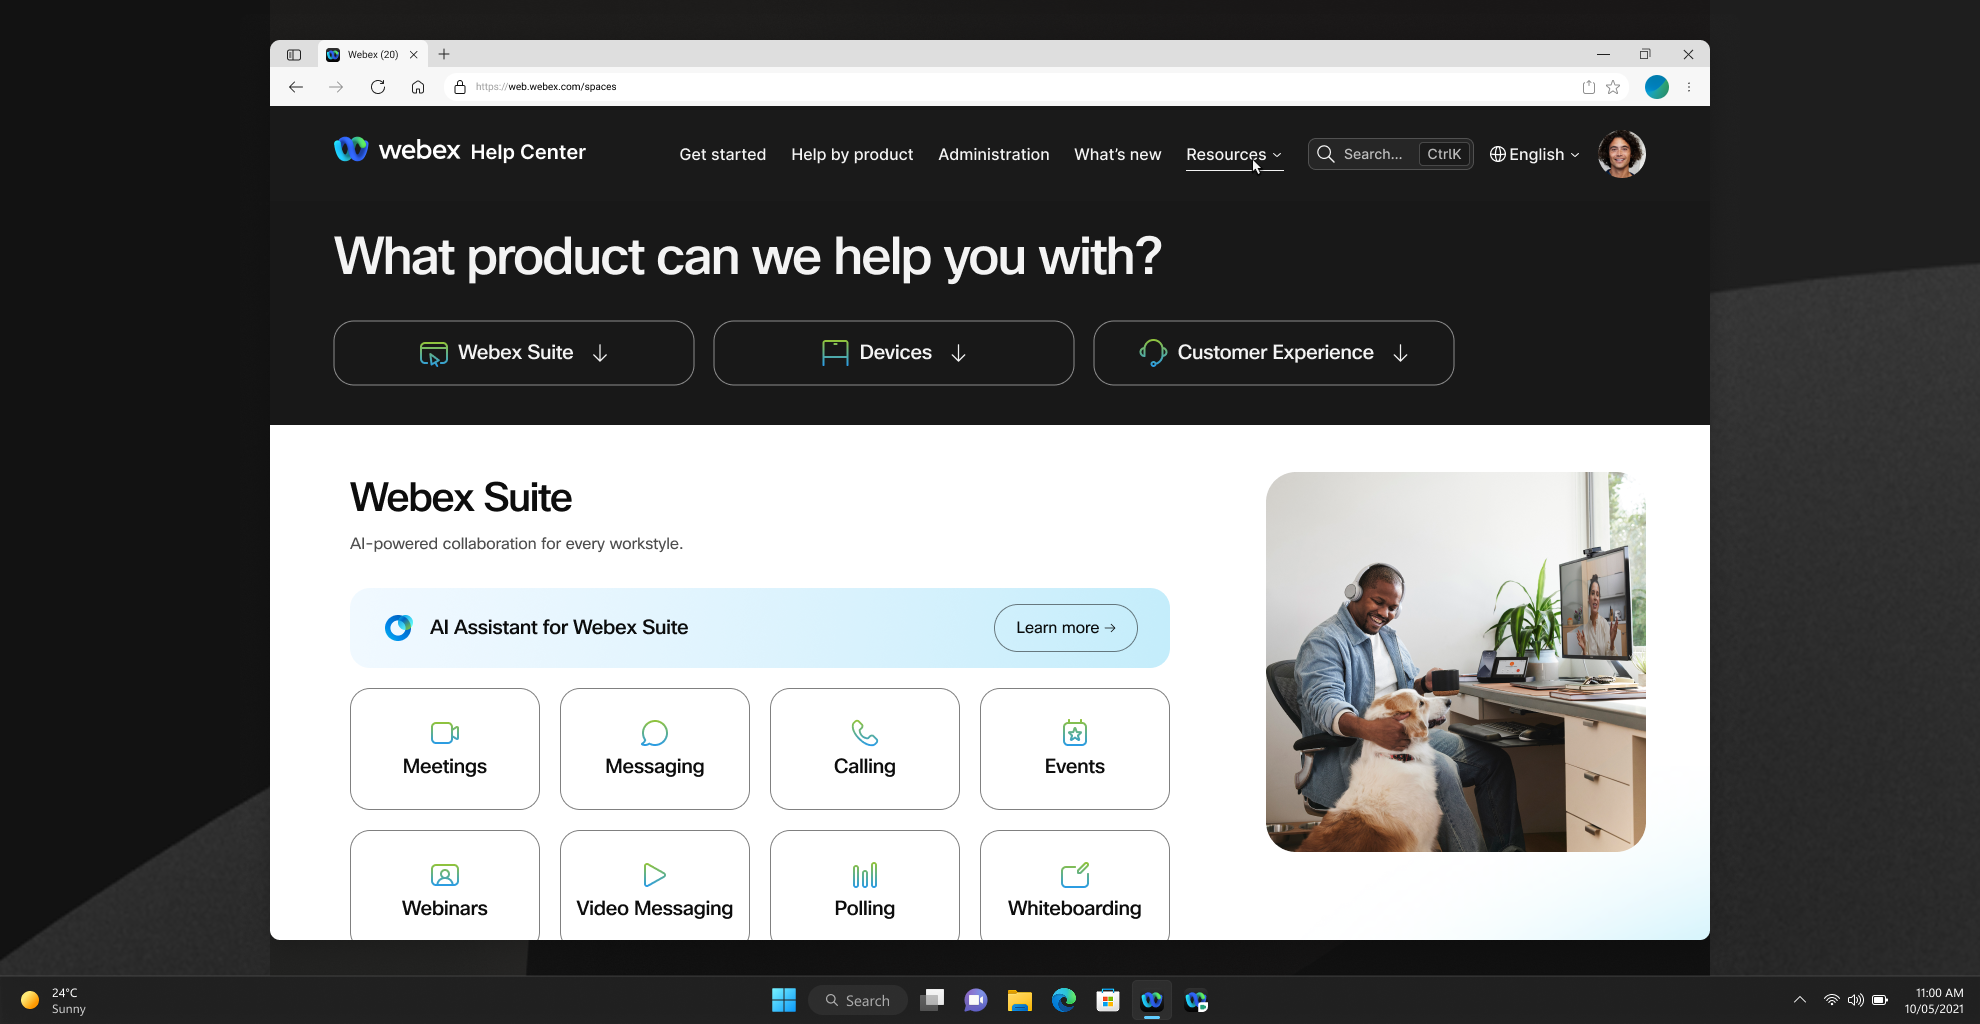Launch Webex from the taskbar
The height and width of the screenshot is (1024, 1980).
pyautogui.click(x=1151, y=999)
